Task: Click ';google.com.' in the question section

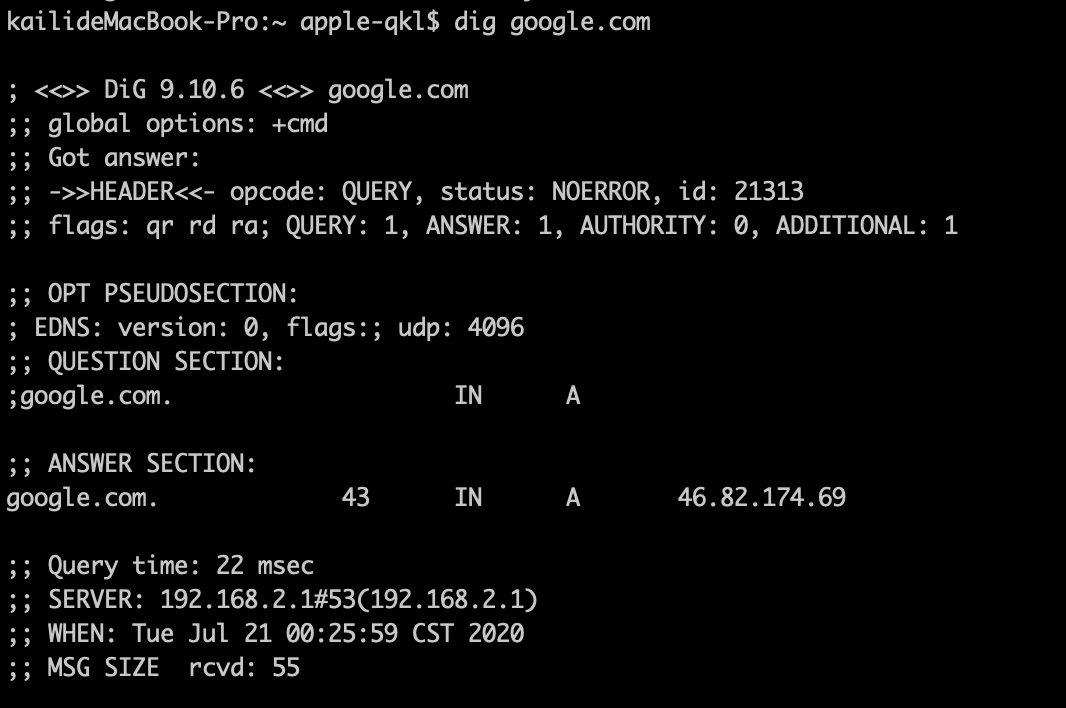Action: (x=90, y=396)
